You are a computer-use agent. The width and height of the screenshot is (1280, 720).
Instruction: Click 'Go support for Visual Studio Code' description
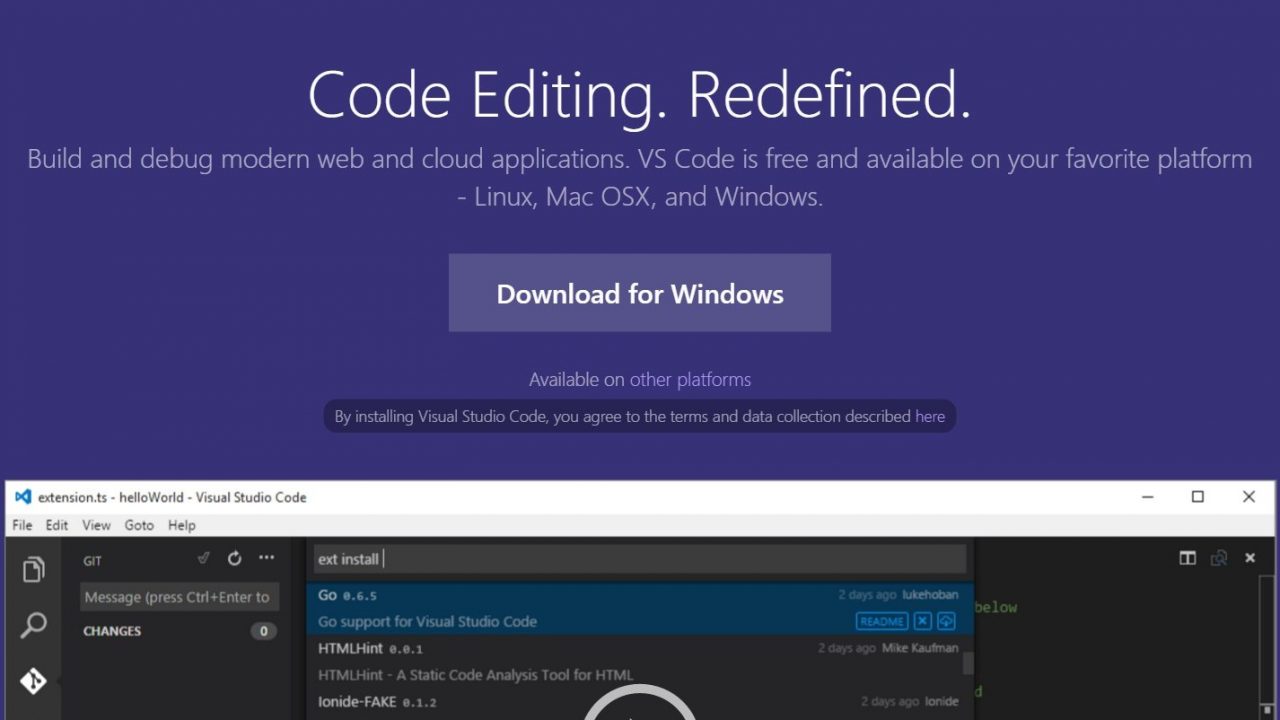tap(427, 622)
